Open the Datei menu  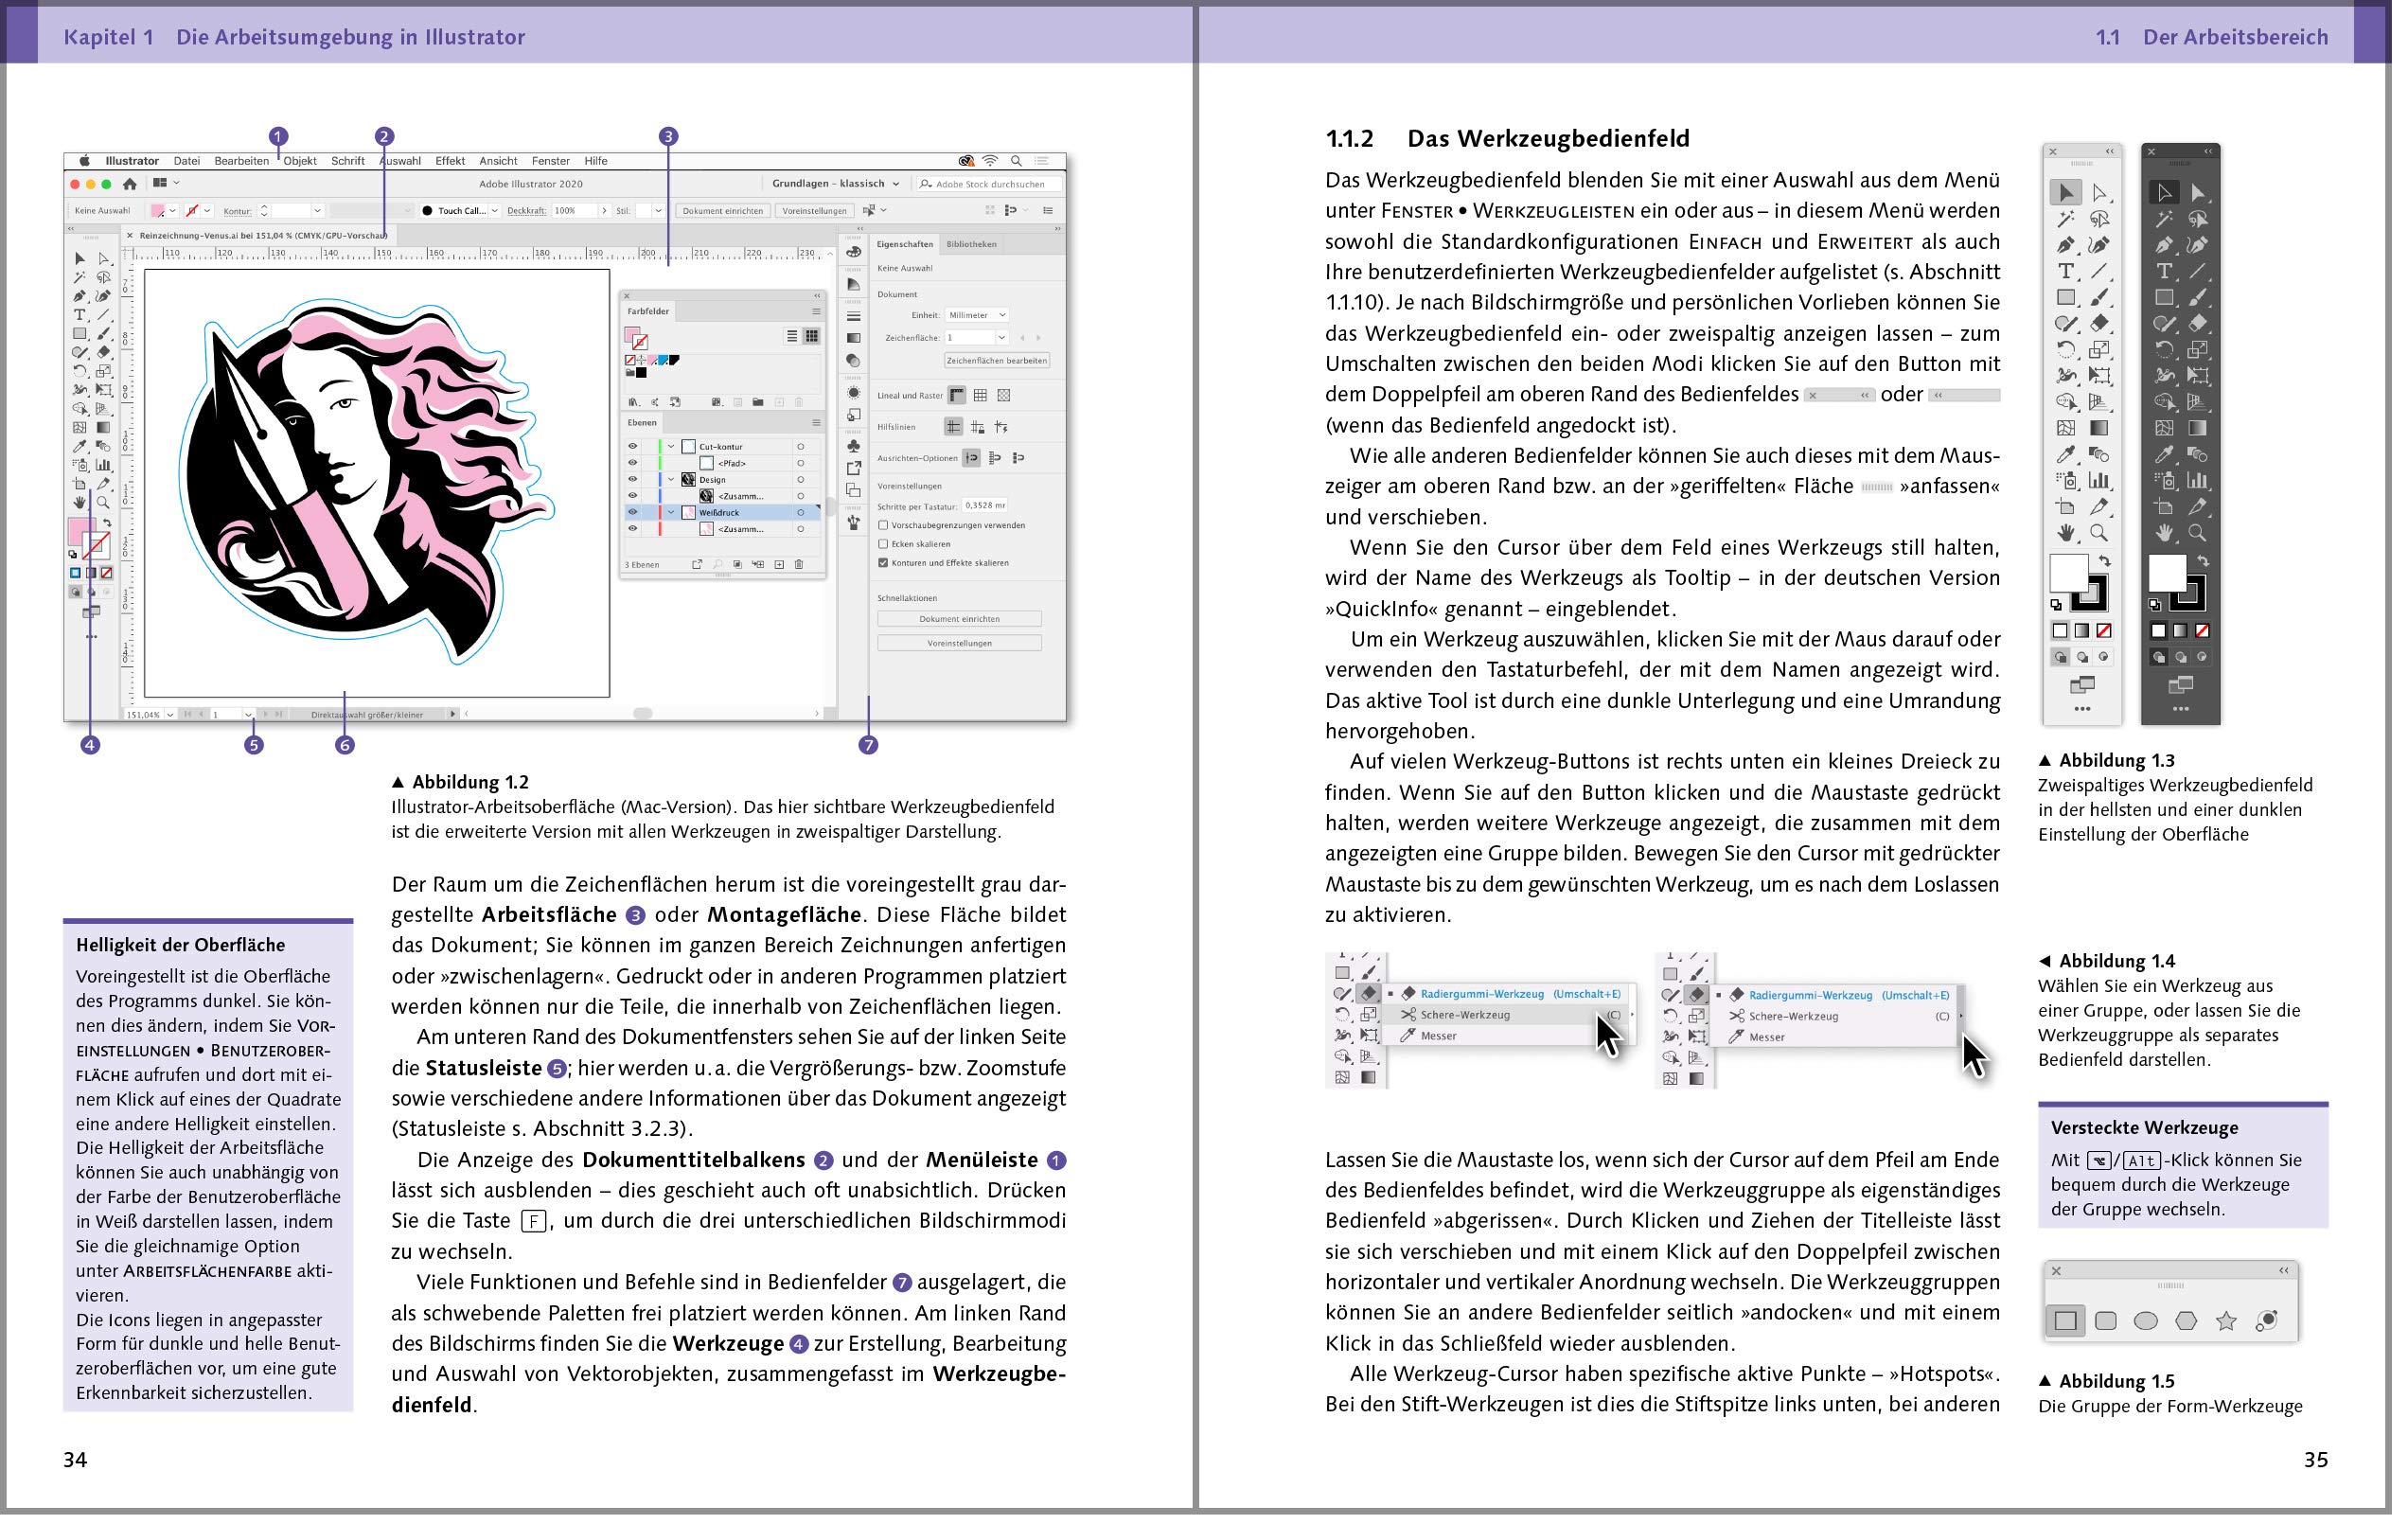tap(188, 162)
